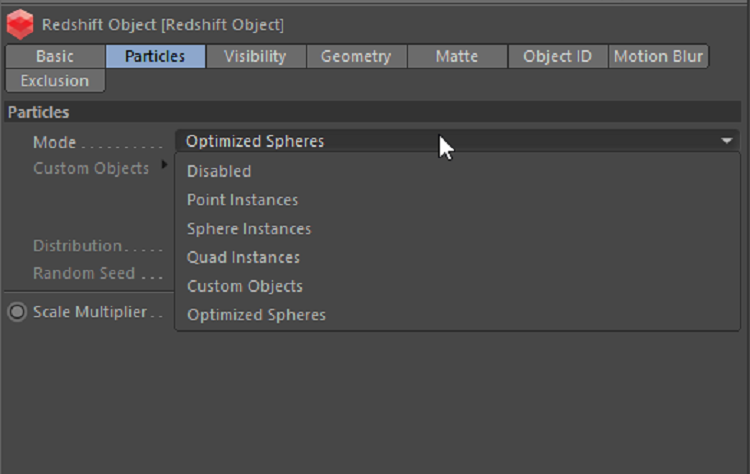This screenshot has width=750, height=474.
Task: Switch to the Object ID tab
Action: pos(557,56)
